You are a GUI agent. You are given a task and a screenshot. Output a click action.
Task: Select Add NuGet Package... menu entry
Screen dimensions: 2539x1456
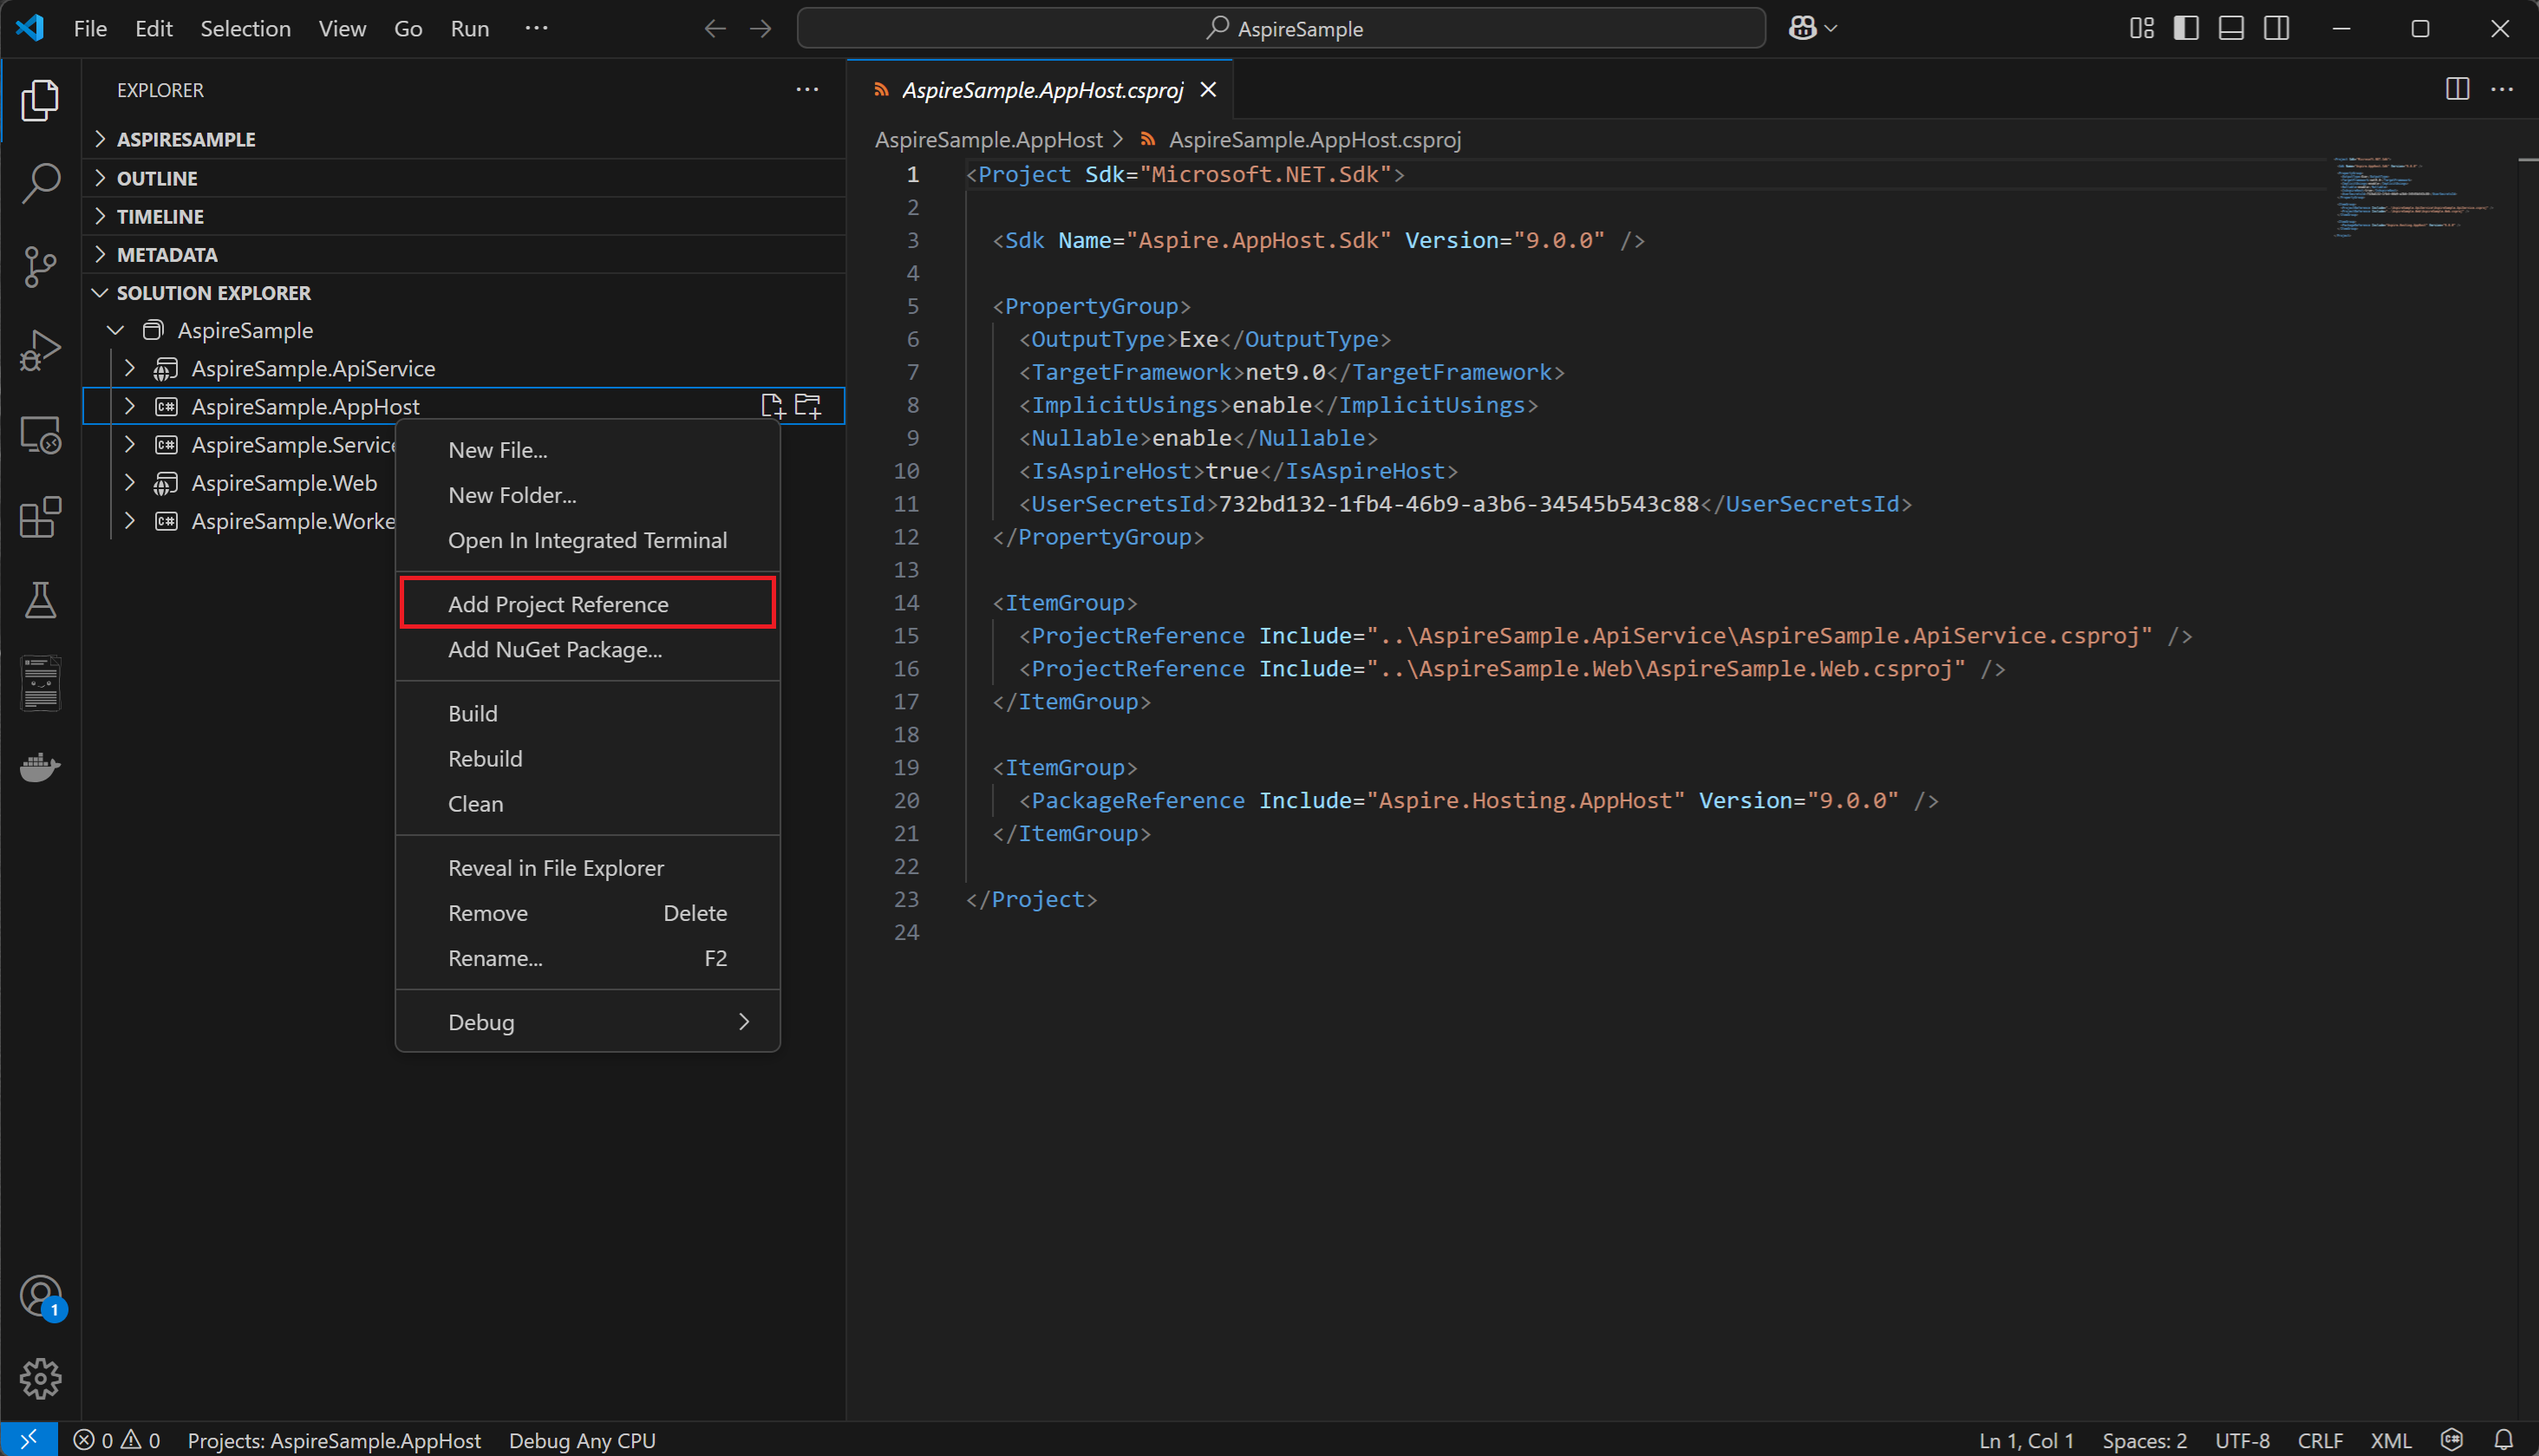click(554, 649)
